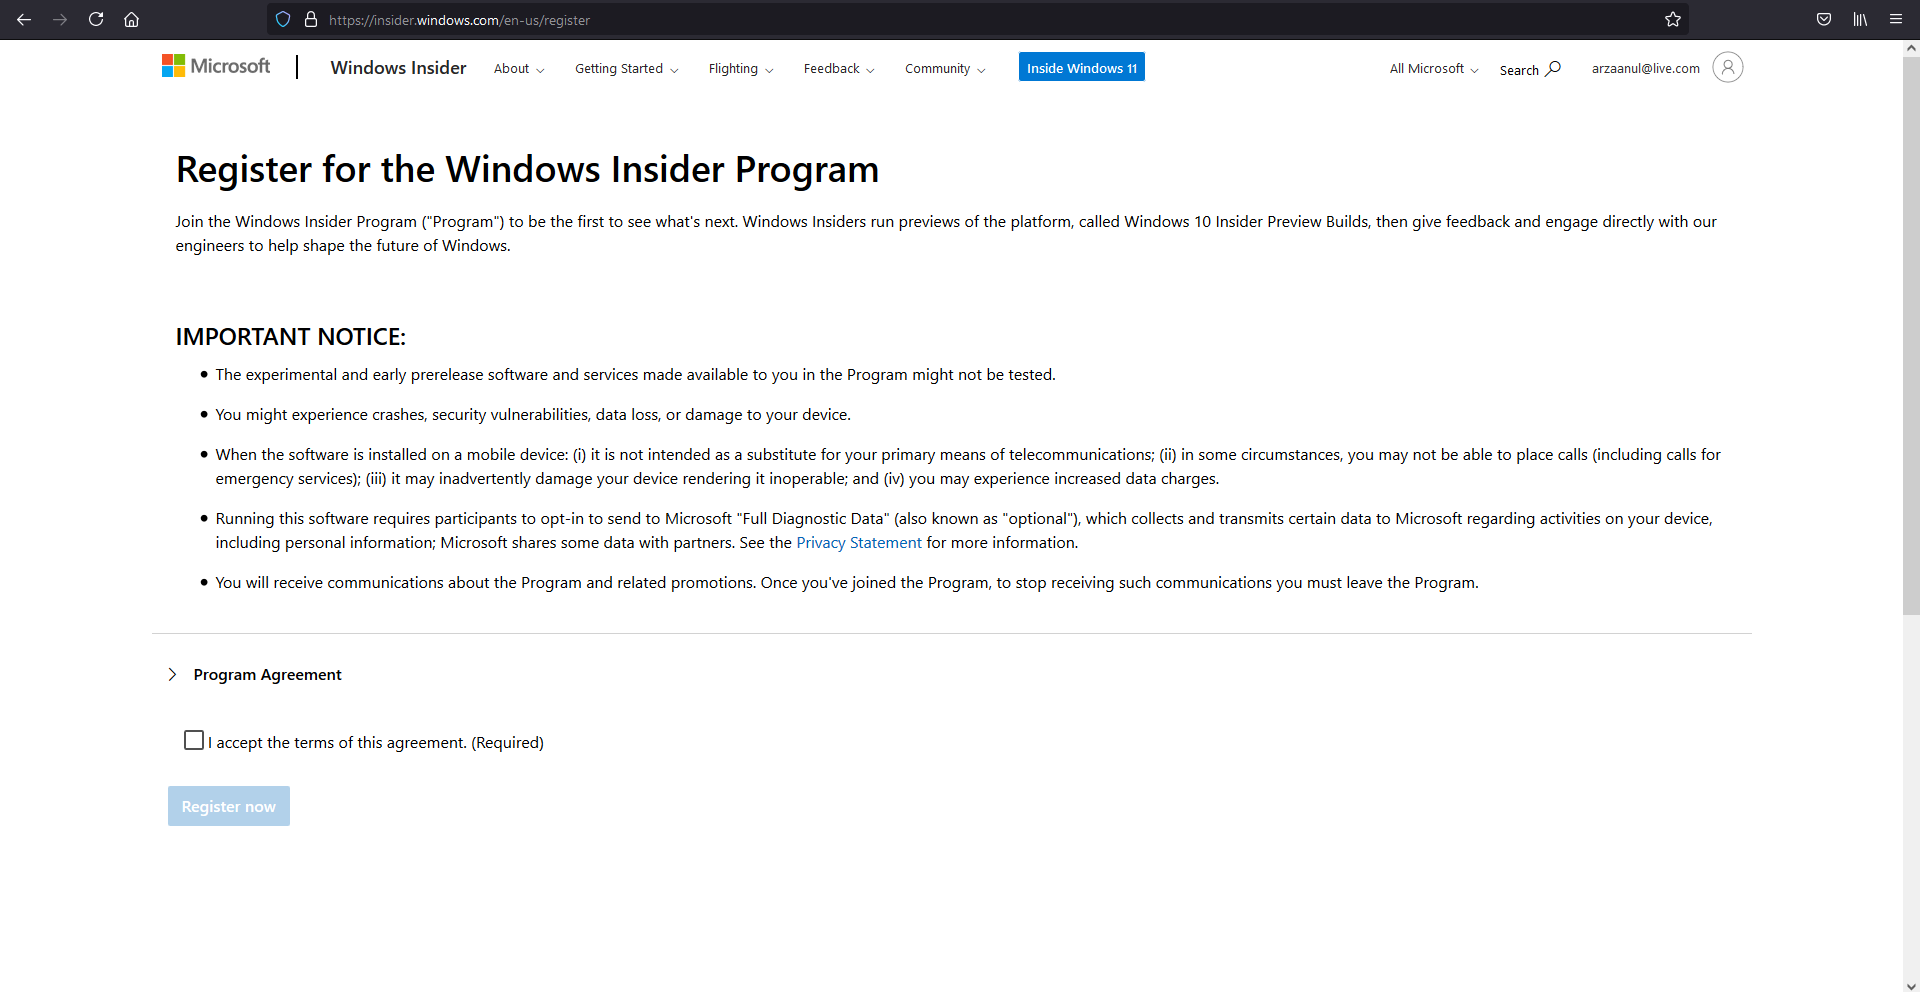1920x992 pixels.
Task: Open the Feedback menu
Action: [838, 69]
